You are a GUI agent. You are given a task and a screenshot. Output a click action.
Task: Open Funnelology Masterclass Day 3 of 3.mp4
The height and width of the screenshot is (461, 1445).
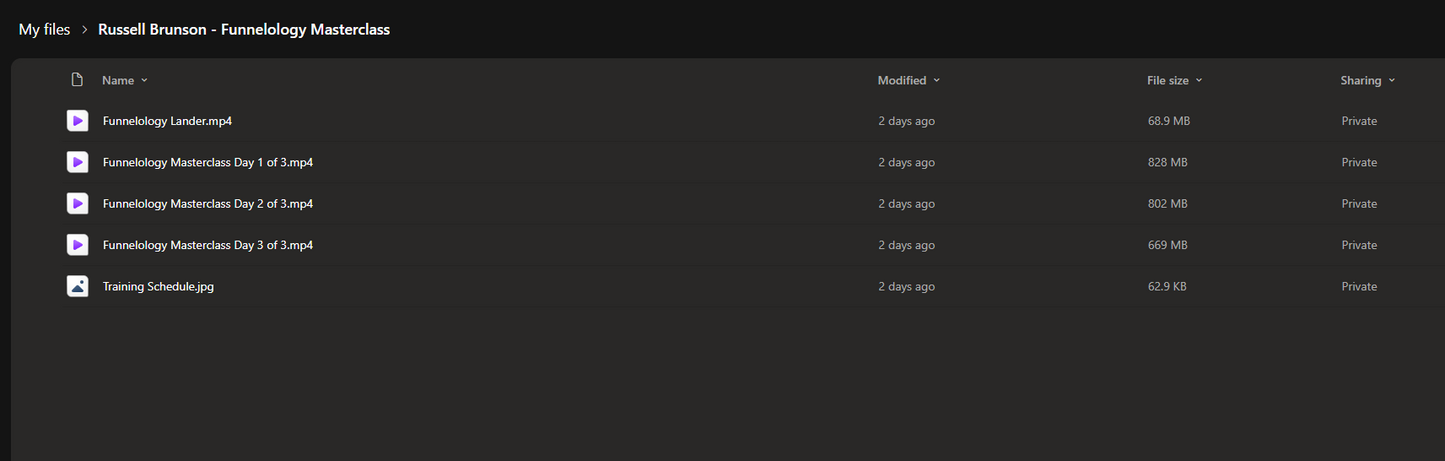pos(208,245)
